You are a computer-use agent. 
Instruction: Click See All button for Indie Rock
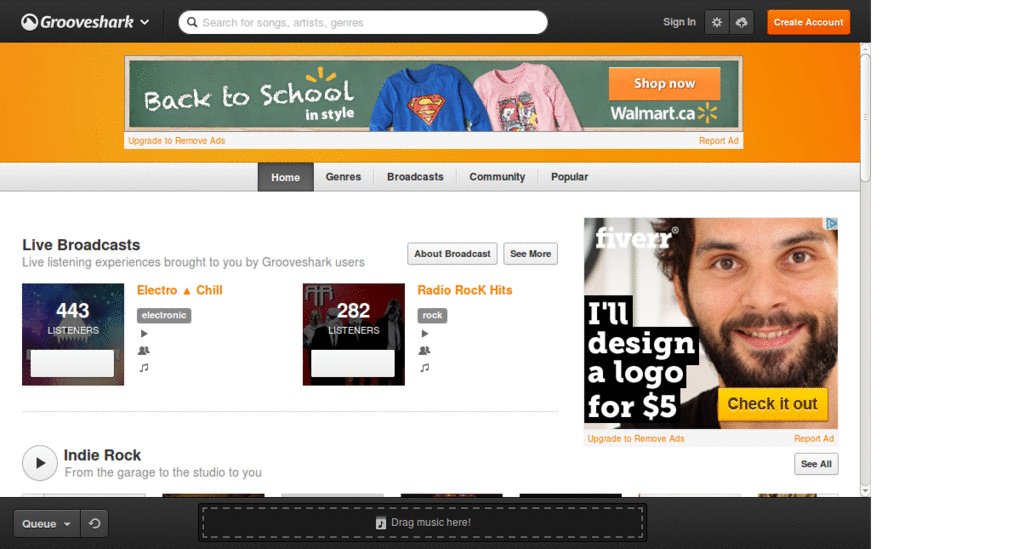(816, 464)
